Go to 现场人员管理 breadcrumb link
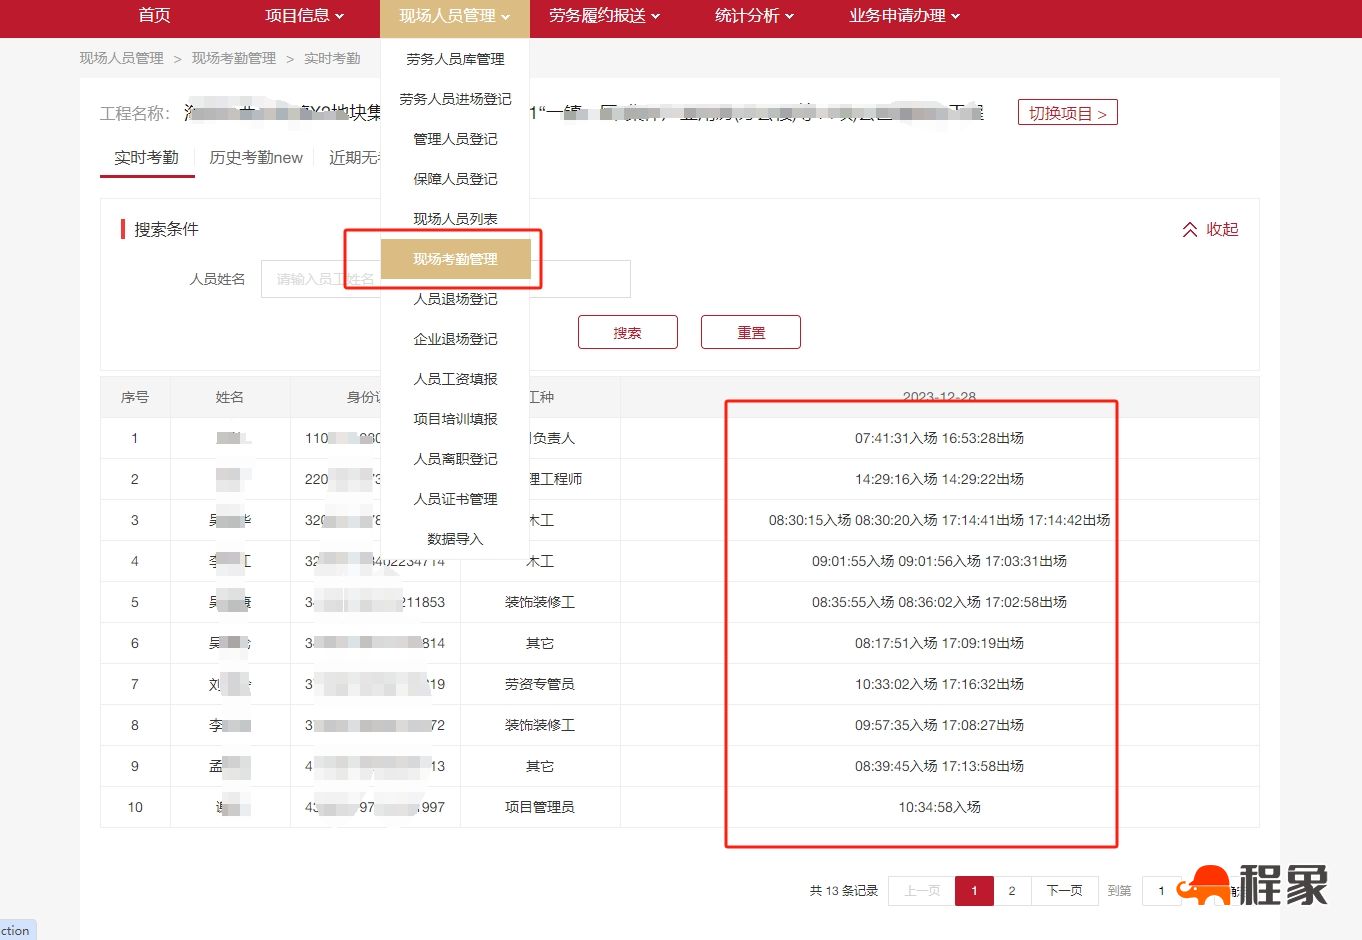 pos(122,58)
